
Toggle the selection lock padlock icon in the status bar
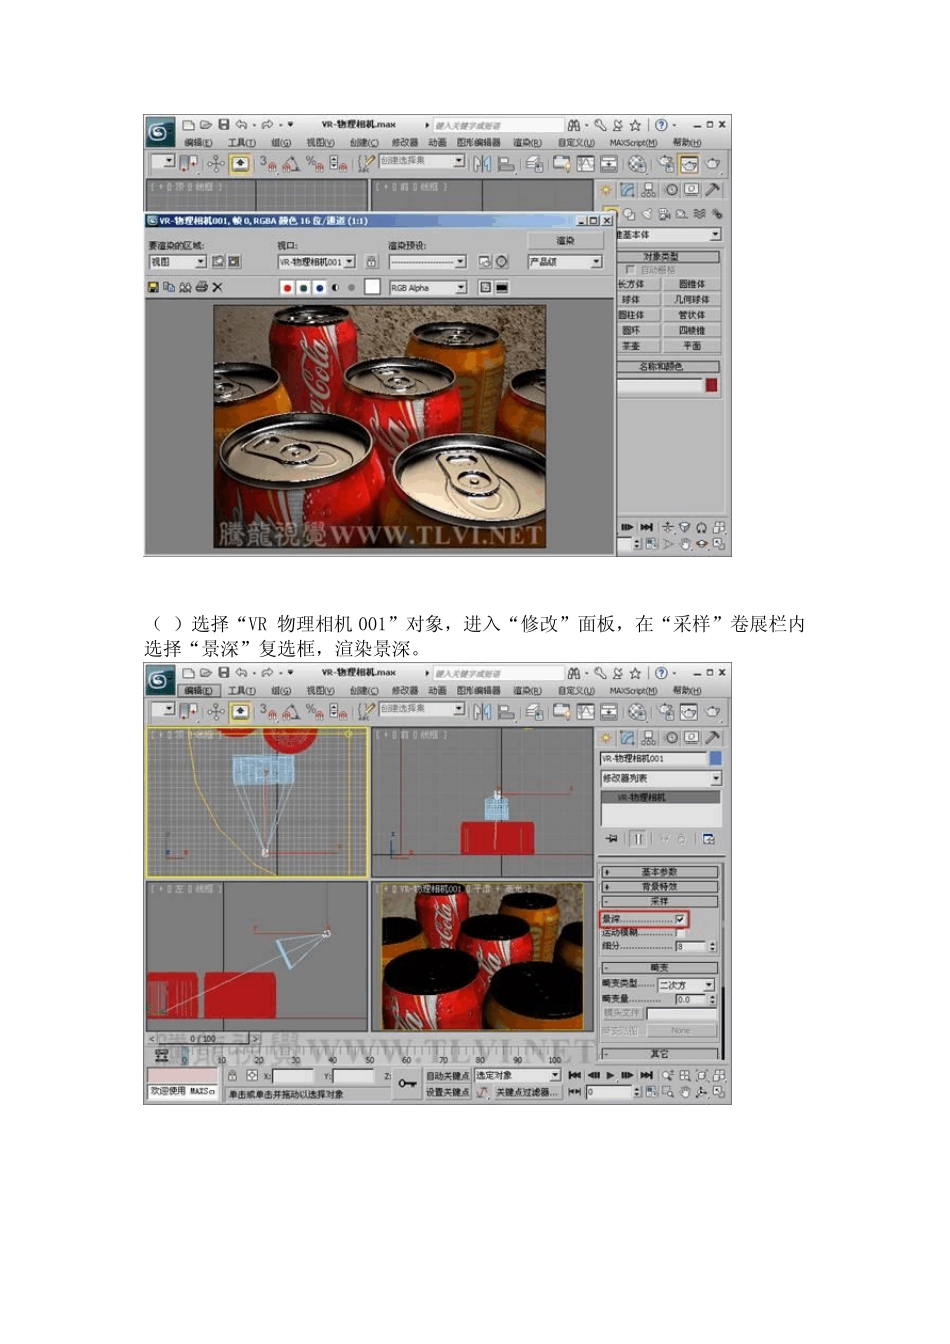(232, 1075)
